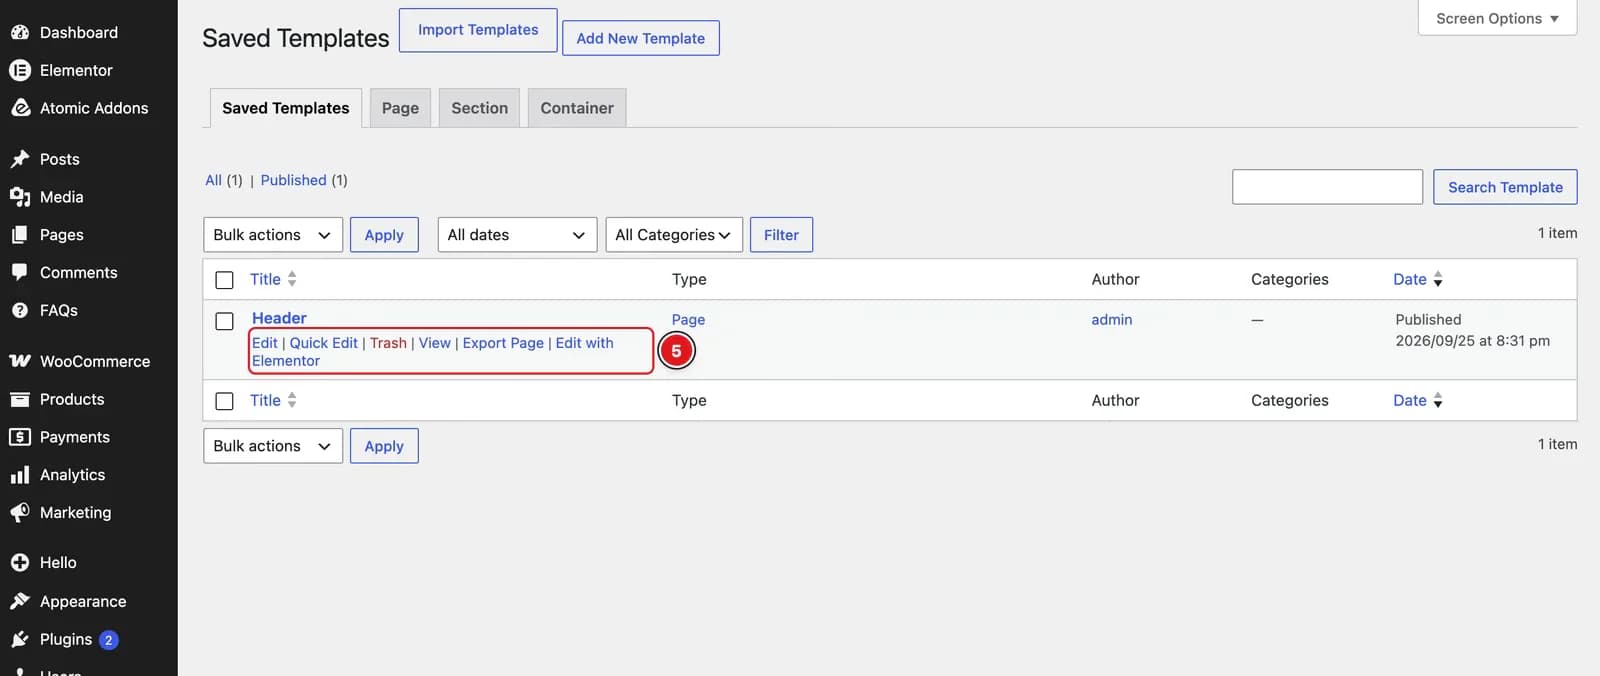This screenshot has width=1600, height=676.
Task: Click the Comments speech bubble icon
Action: click(x=20, y=272)
